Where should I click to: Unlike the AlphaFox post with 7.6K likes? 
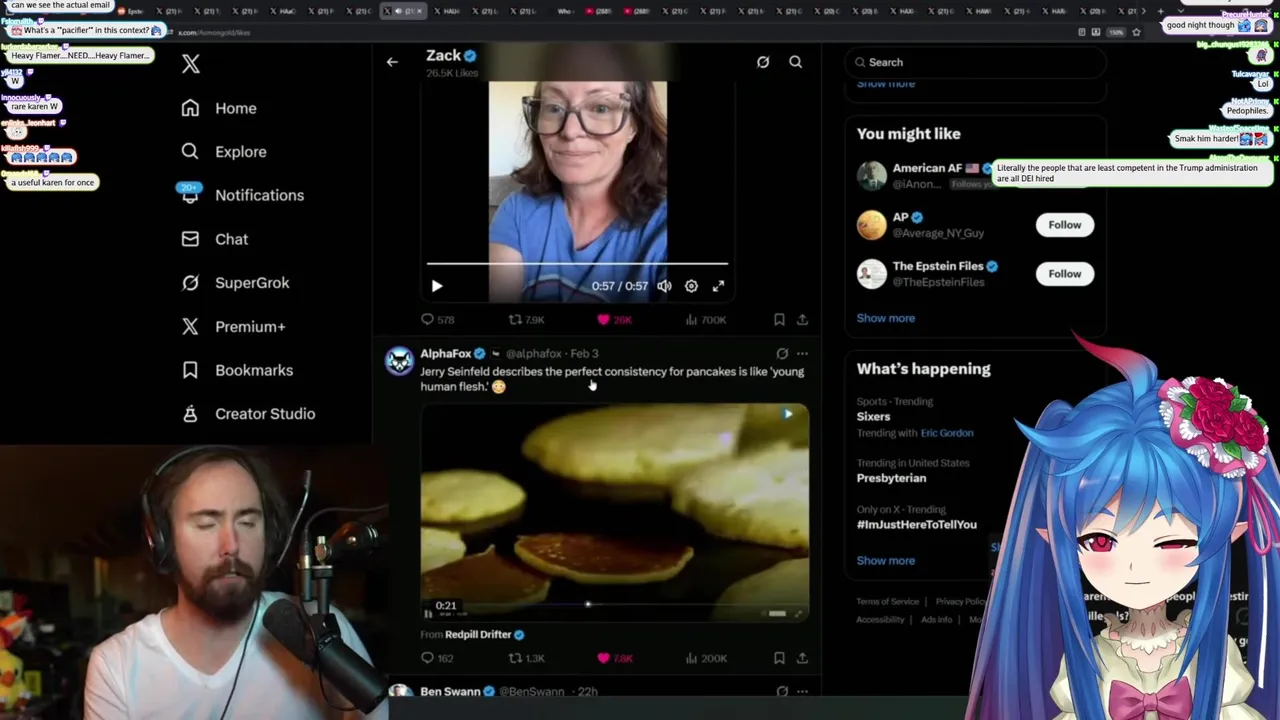coord(614,658)
